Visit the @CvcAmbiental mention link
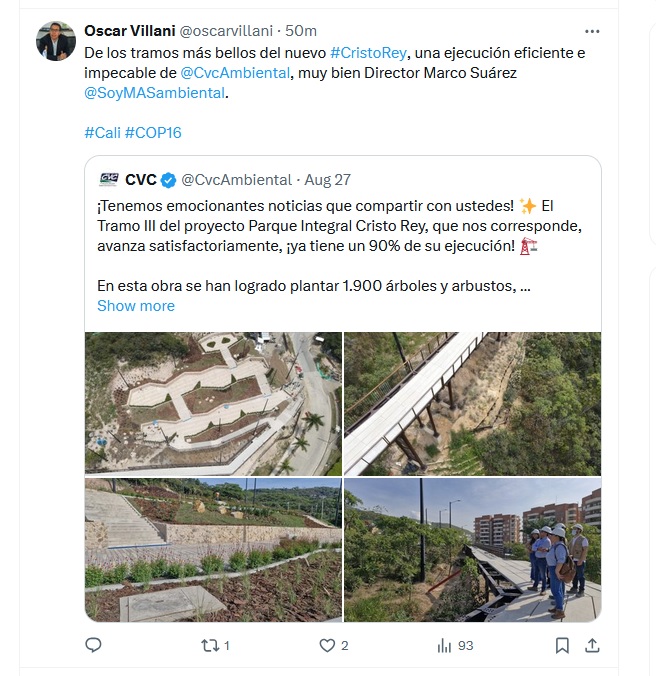 click(235, 73)
